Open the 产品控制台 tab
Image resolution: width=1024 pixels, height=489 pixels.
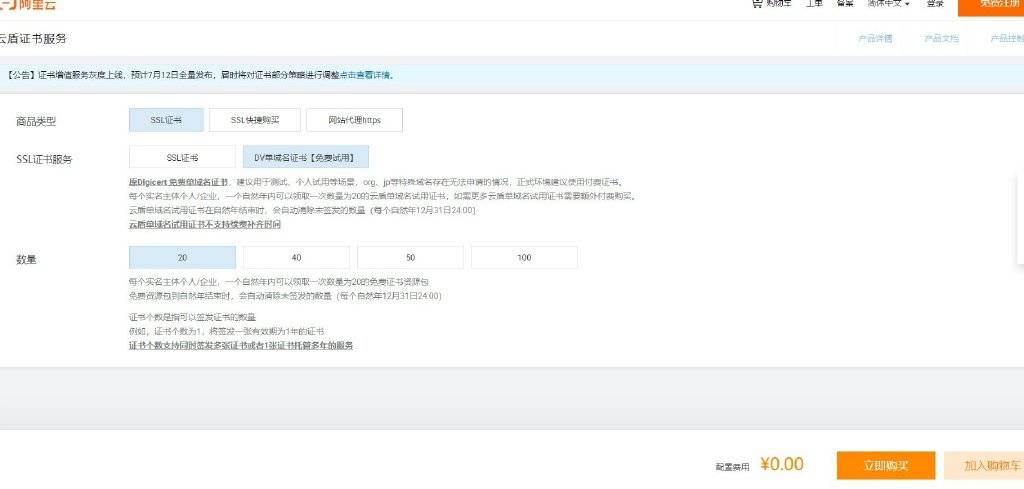point(1007,39)
